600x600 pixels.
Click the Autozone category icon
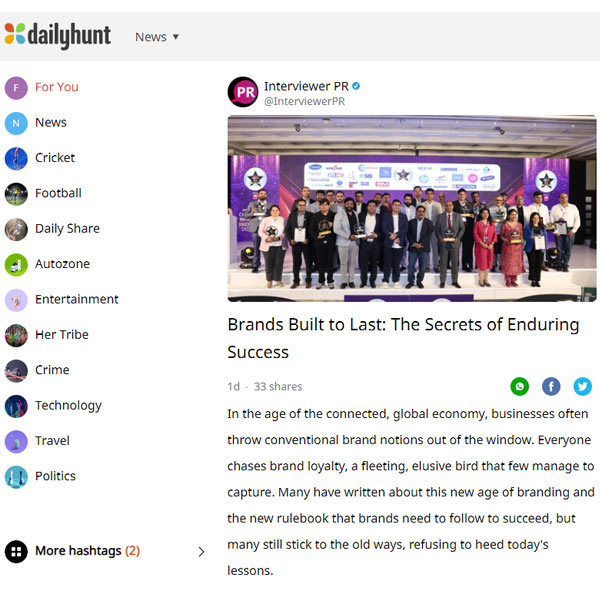click(x=16, y=264)
